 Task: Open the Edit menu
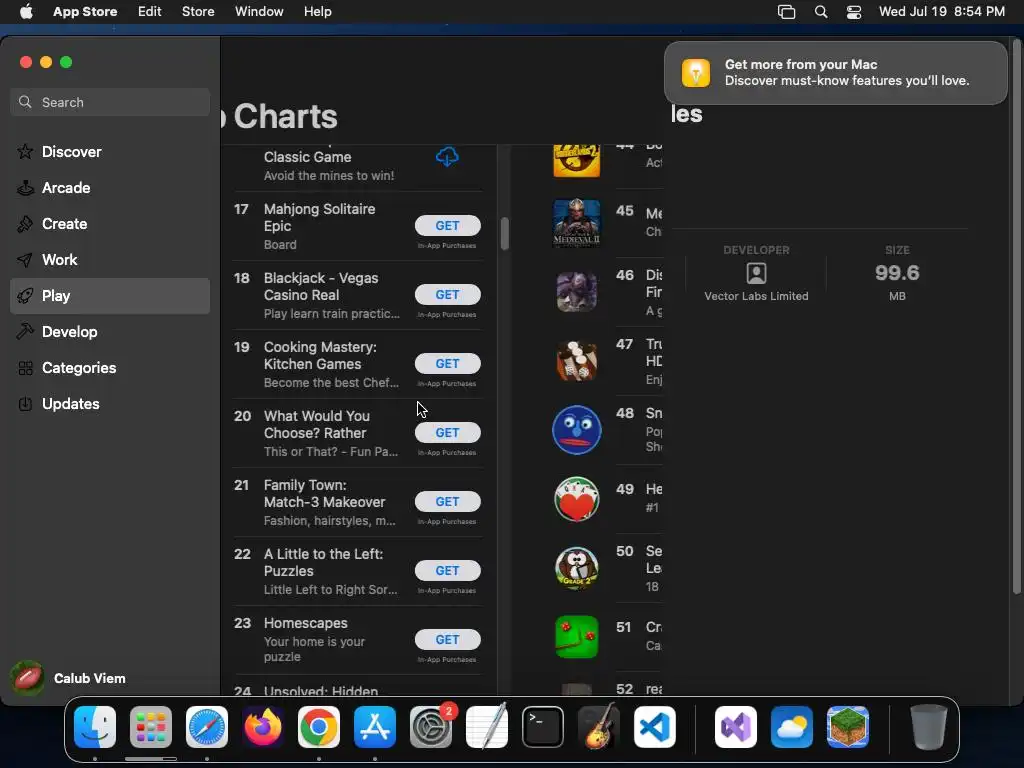click(150, 11)
